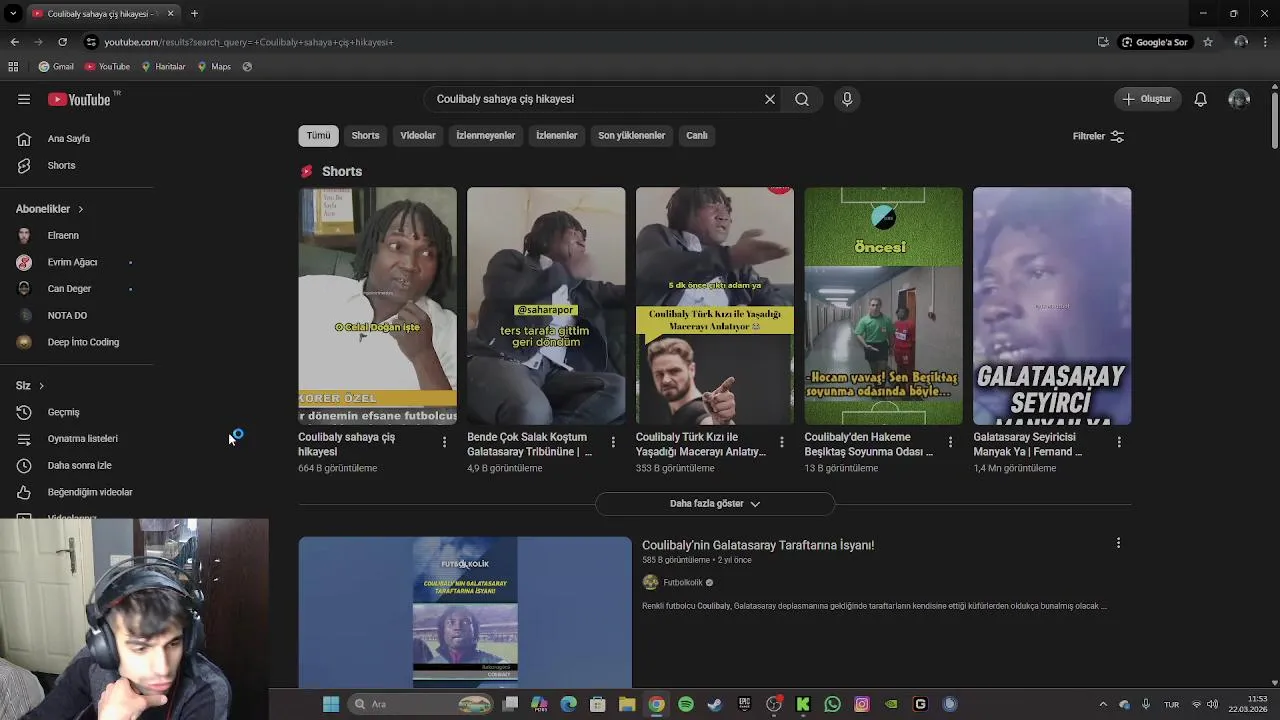This screenshot has width=1280, height=720.
Task: Select the Tümü filter chip
Action: (x=318, y=136)
